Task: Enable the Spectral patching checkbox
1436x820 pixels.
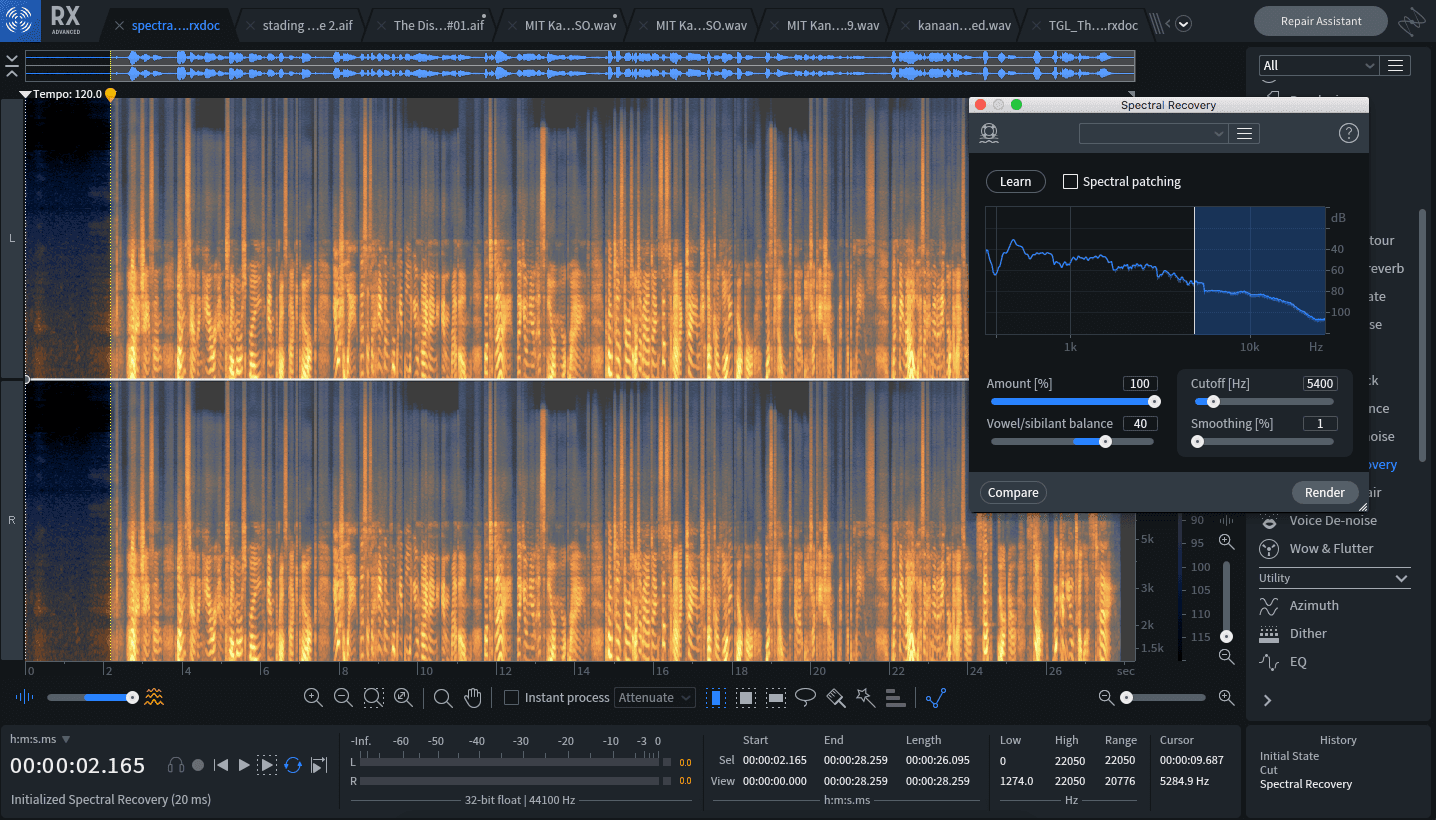Action: pos(1070,181)
